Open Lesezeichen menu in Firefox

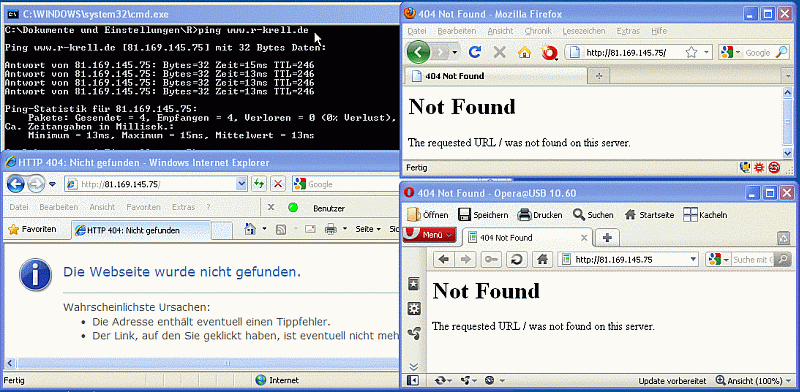tap(584, 31)
